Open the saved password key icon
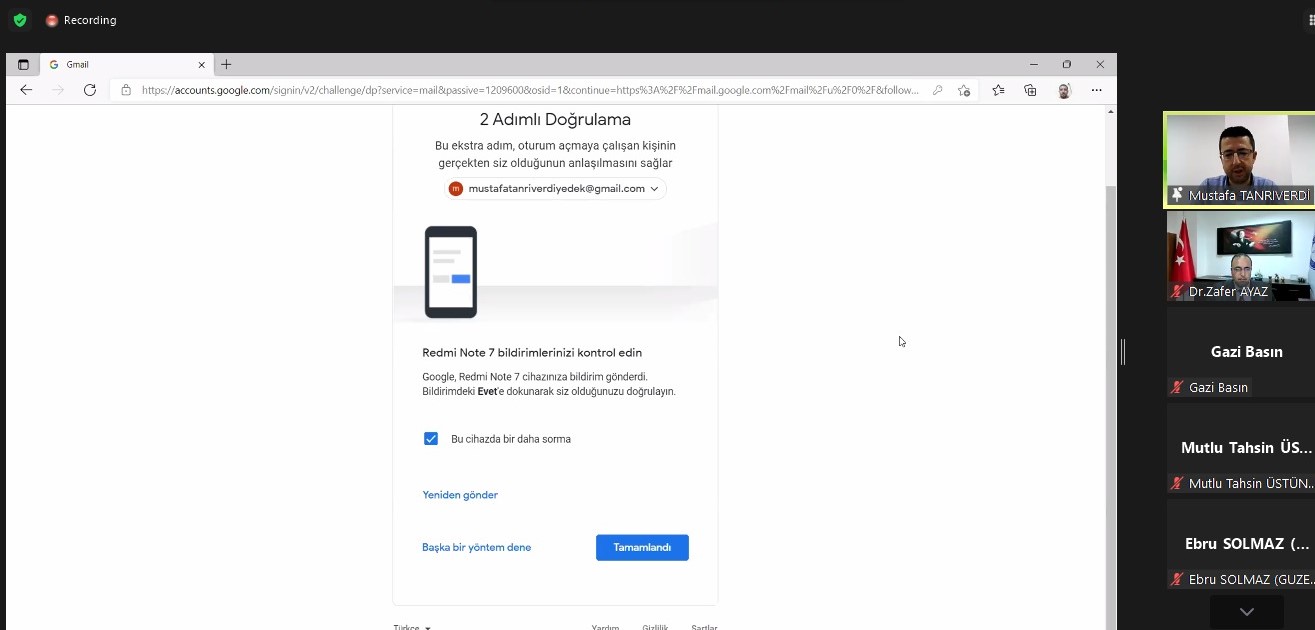 (937, 90)
